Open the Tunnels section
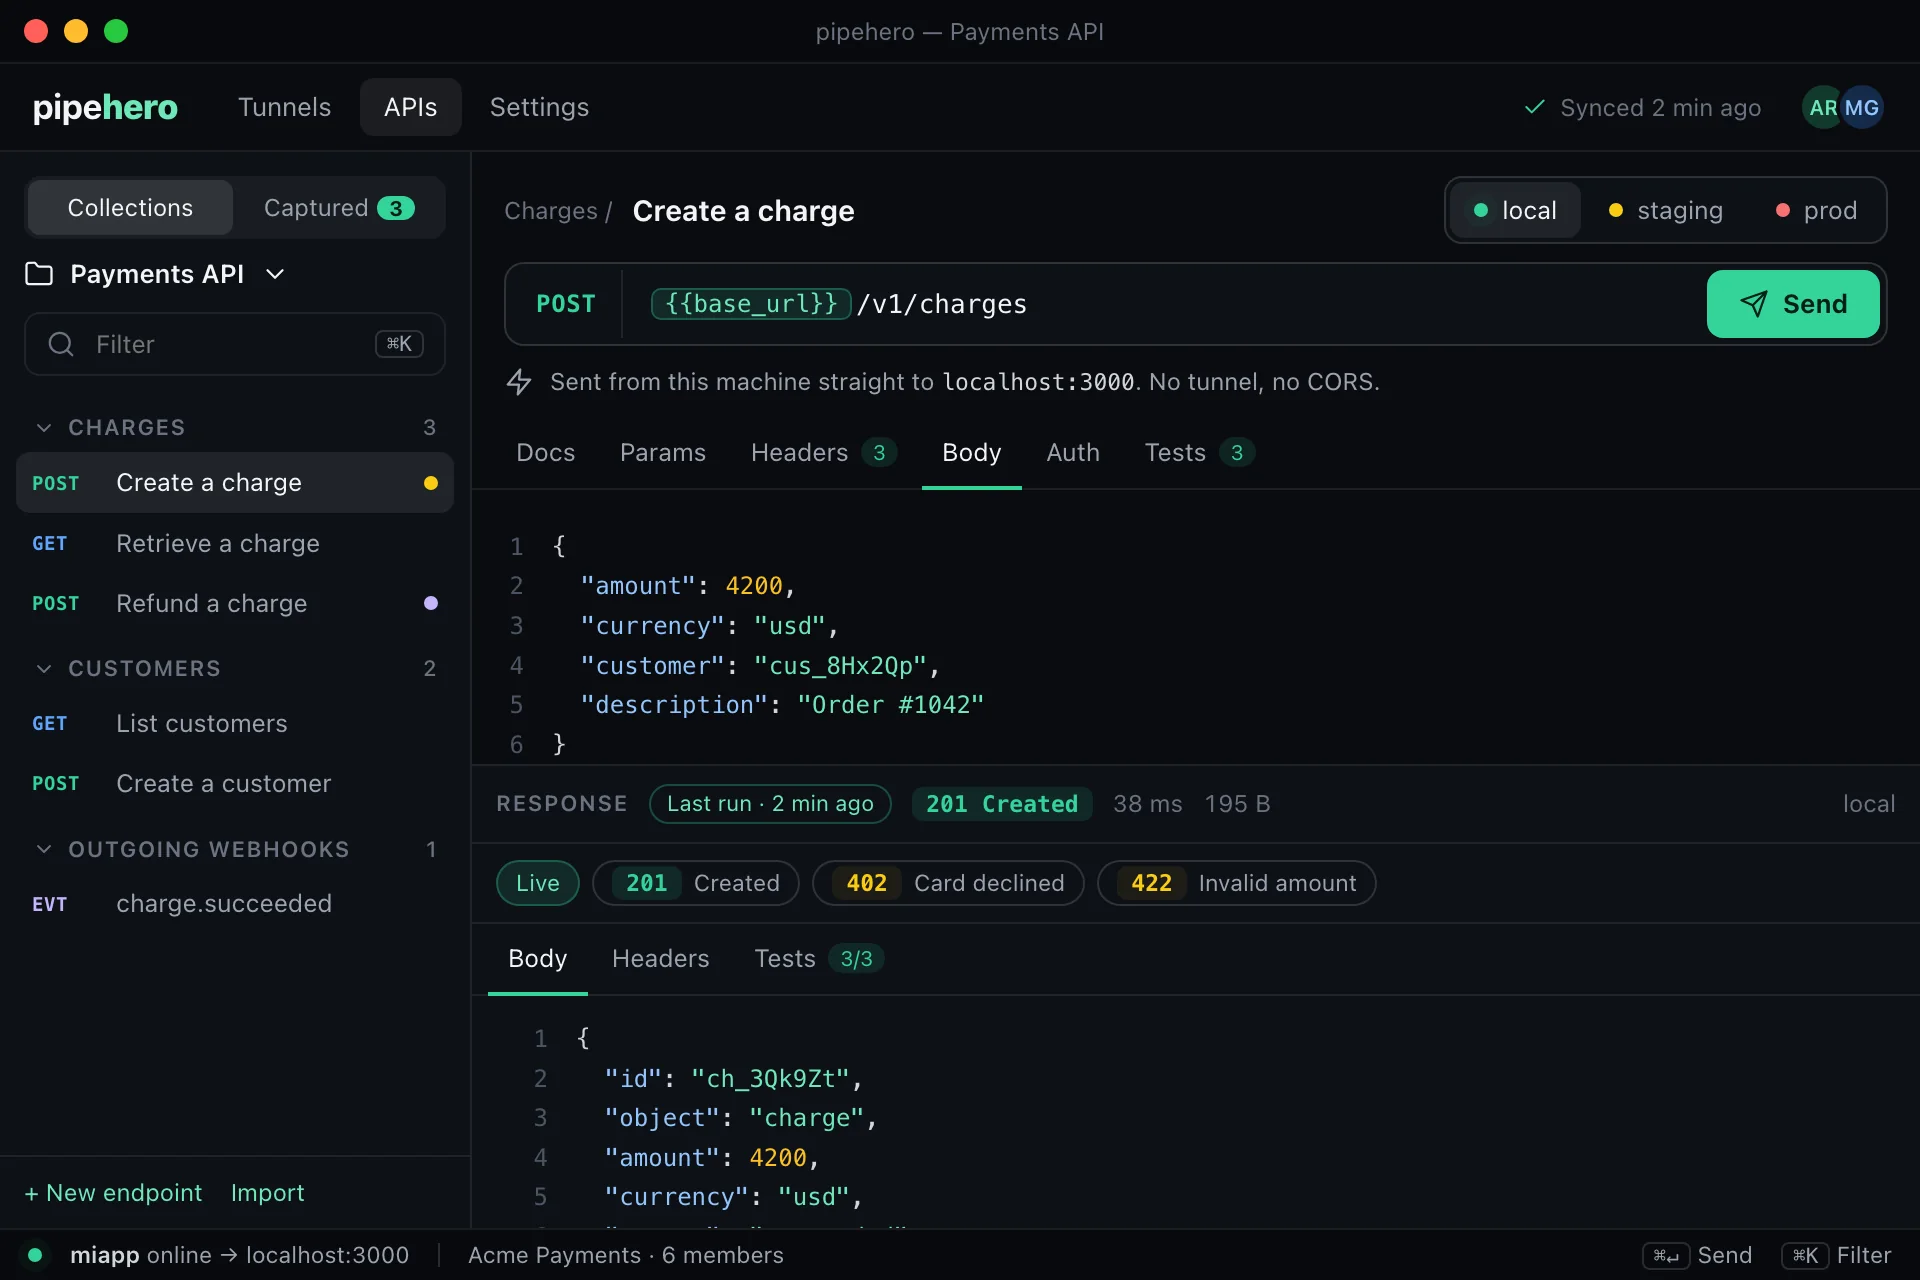This screenshot has width=1920, height=1280. 284,107
